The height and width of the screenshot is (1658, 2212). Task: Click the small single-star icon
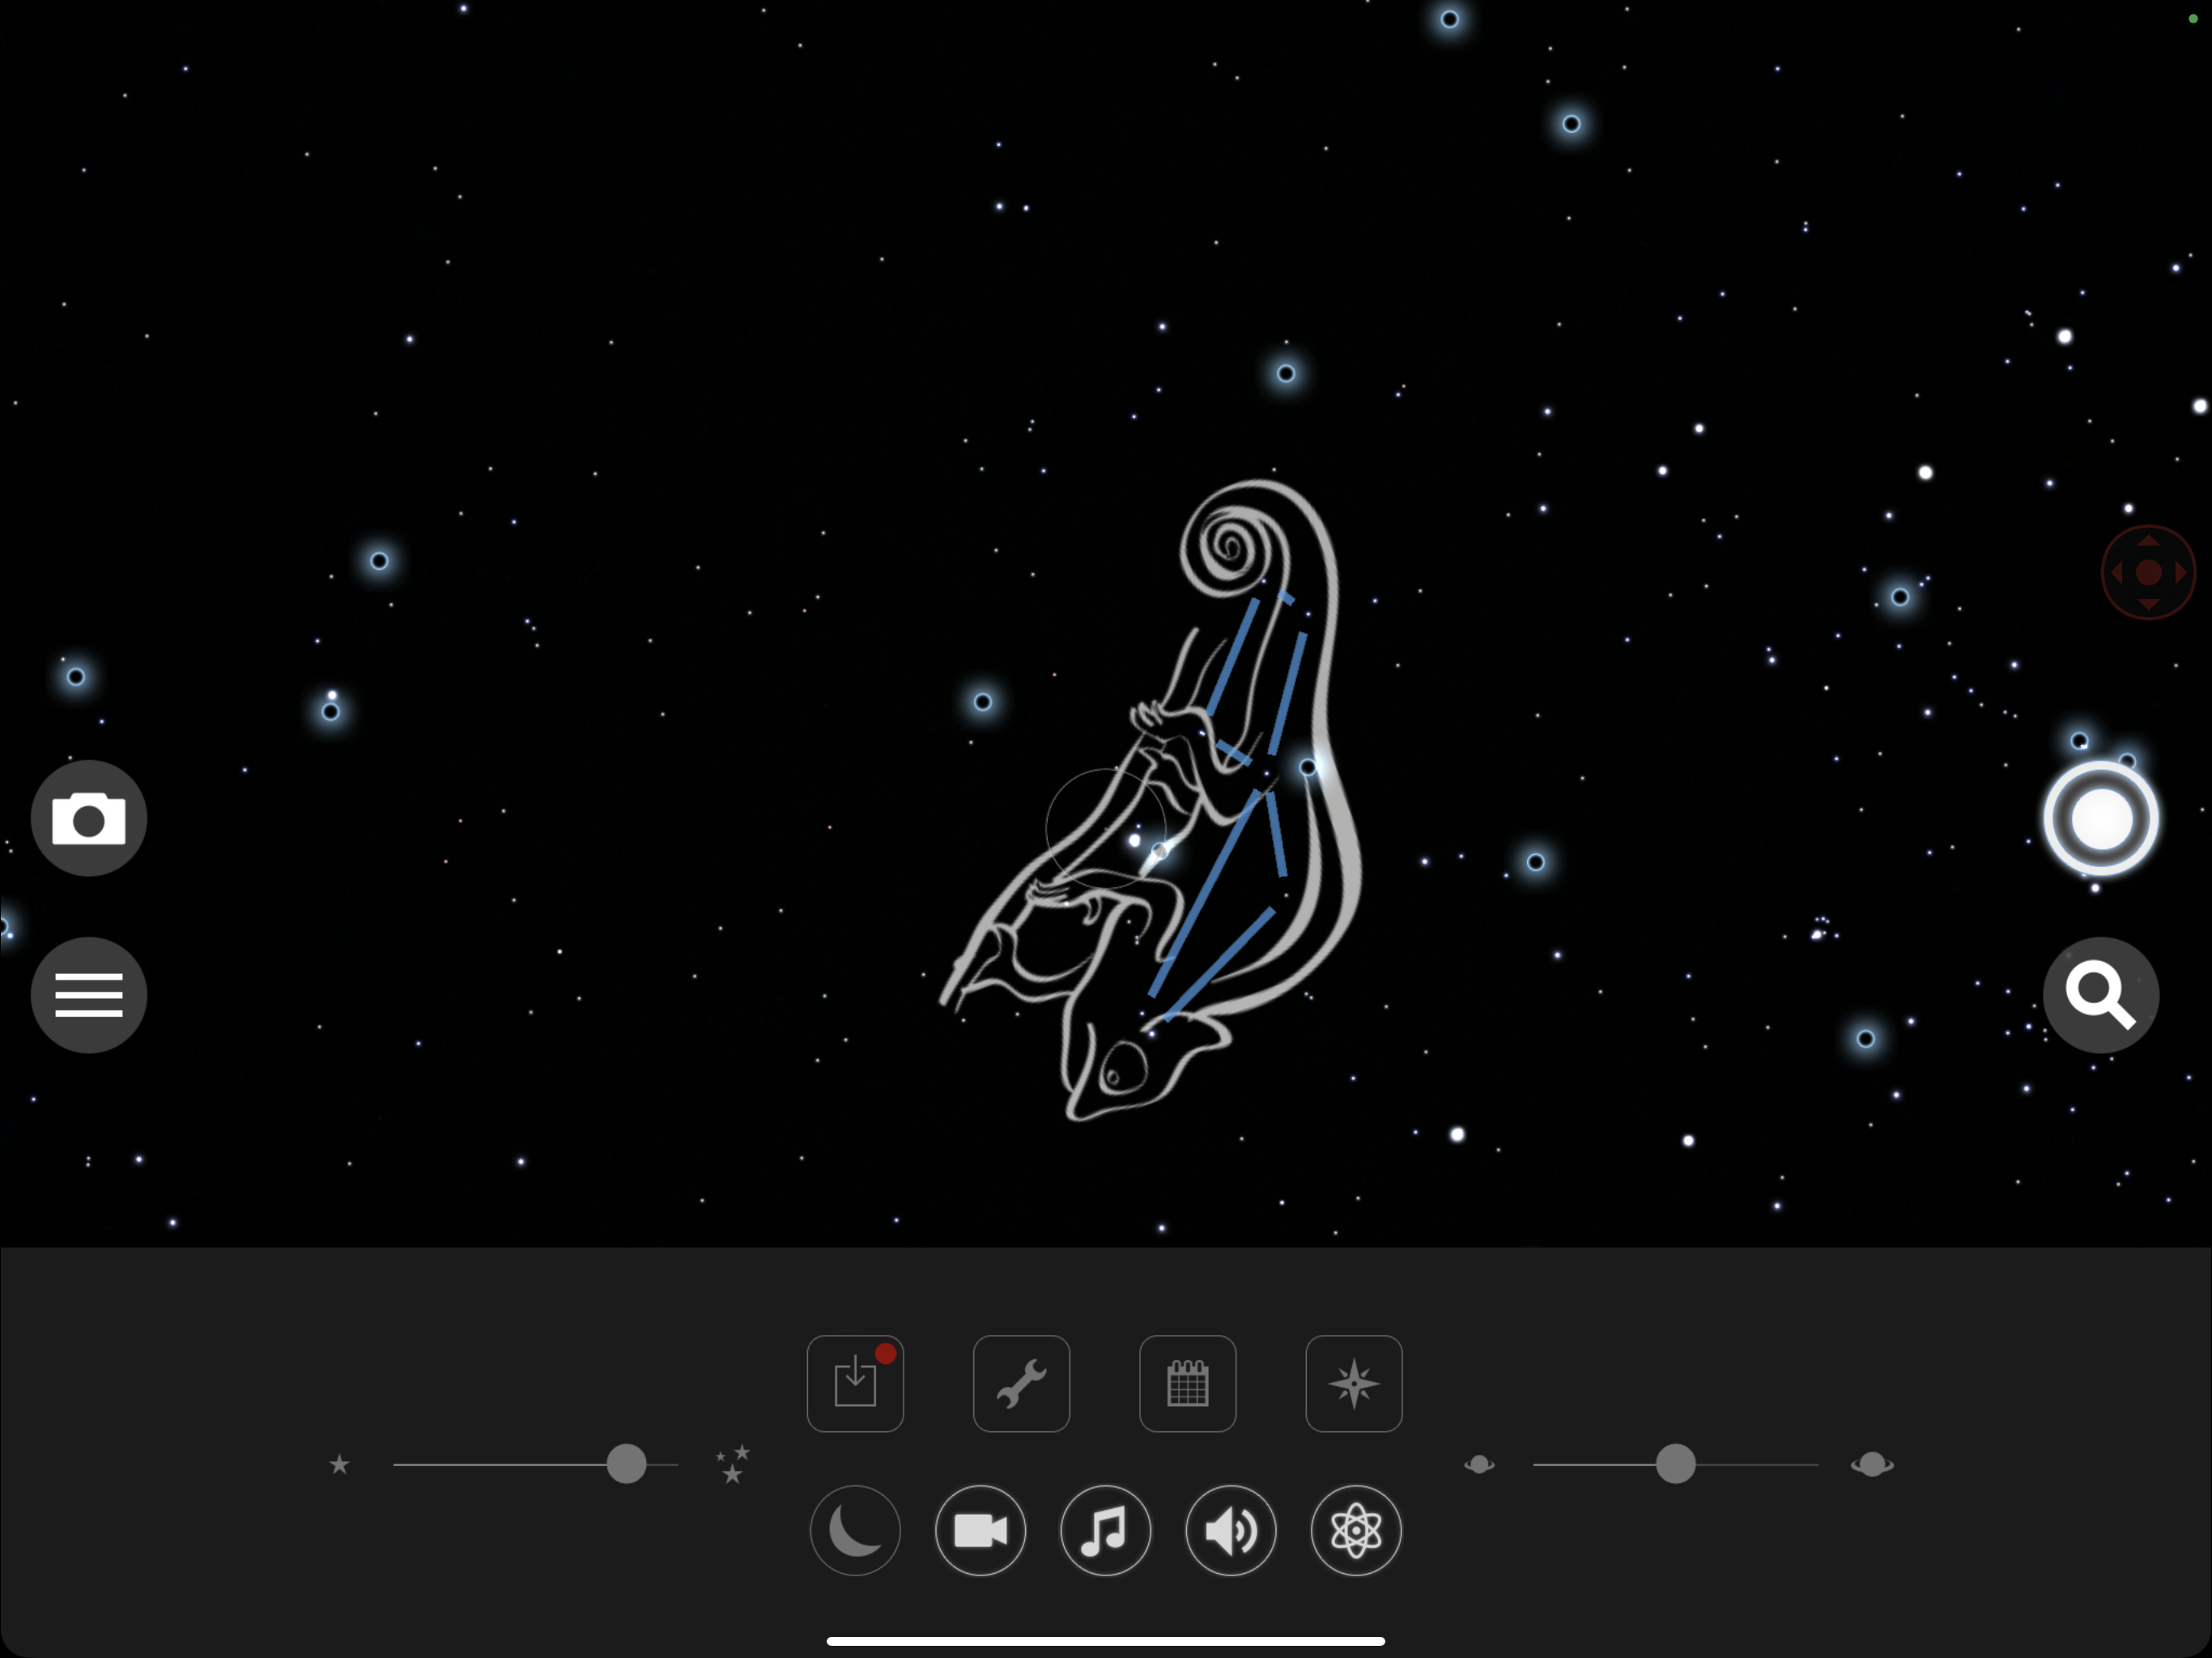[x=340, y=1464]
